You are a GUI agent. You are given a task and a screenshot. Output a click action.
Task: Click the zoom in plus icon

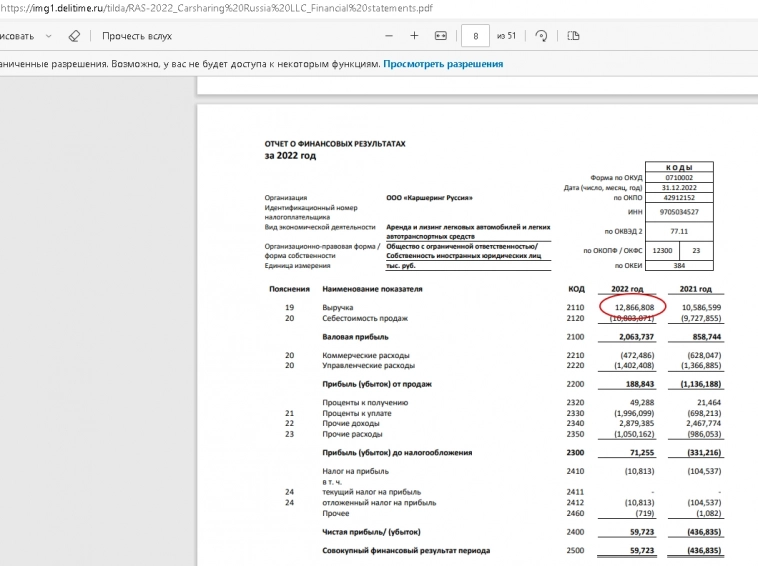[414, 36]
